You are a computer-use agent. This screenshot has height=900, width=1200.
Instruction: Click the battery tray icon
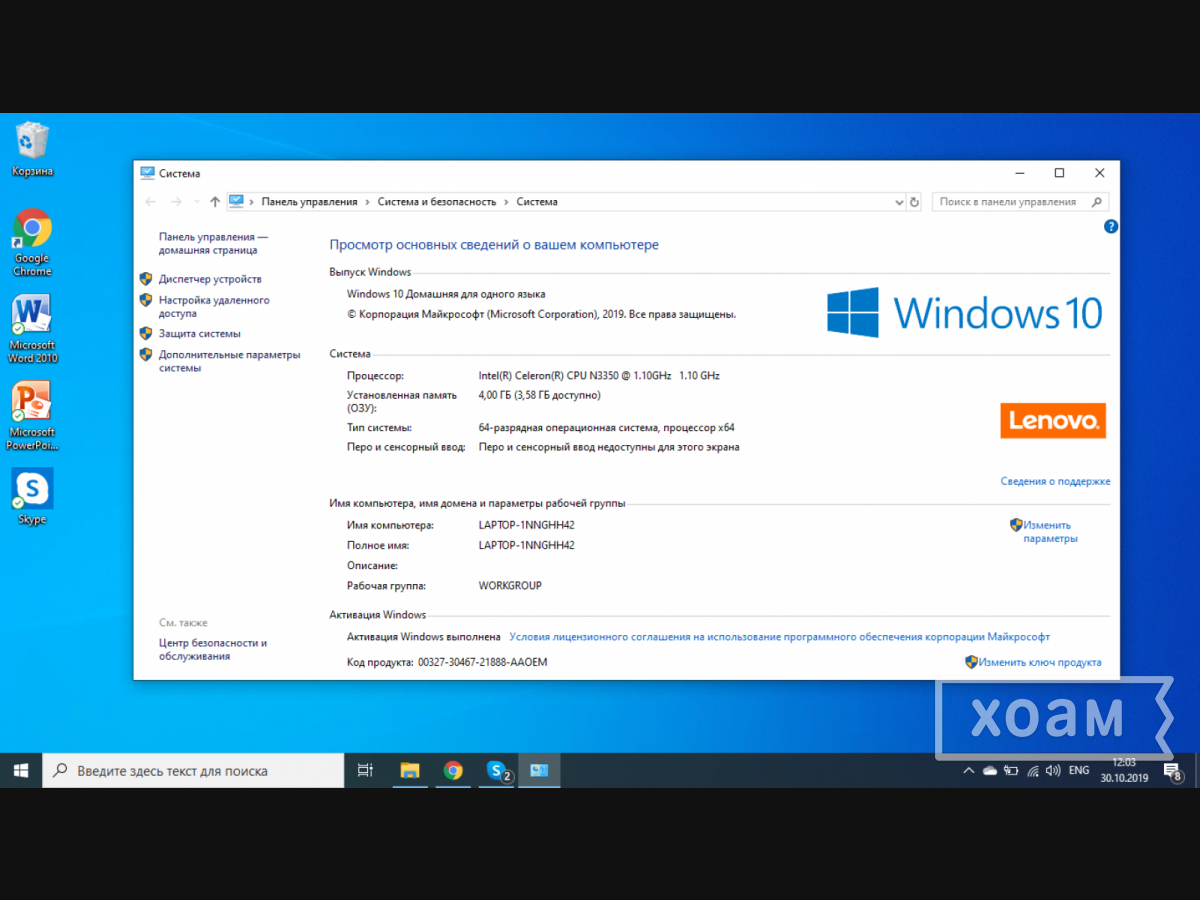tap(1011, 771)
